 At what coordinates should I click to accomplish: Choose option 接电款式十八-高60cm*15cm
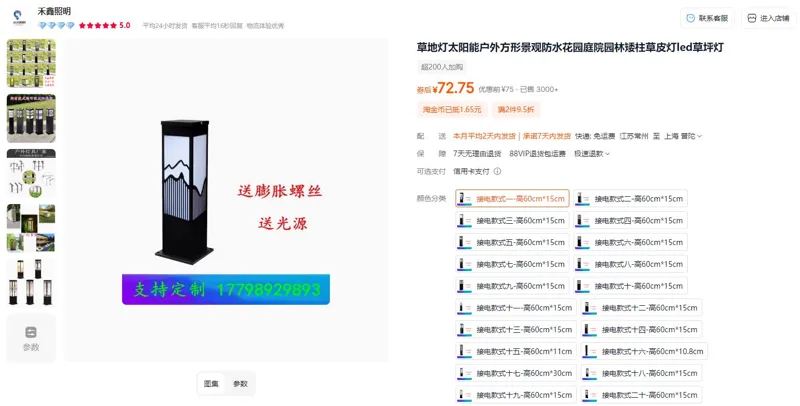pos(641,373)
